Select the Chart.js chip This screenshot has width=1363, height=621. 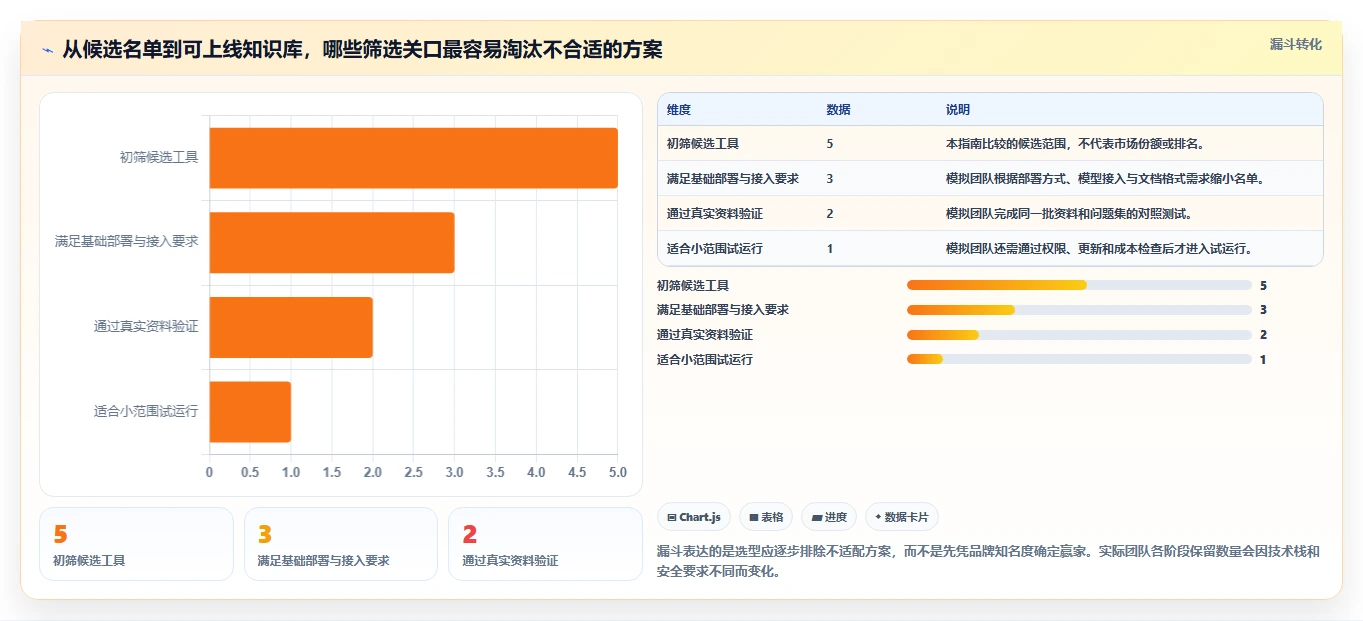coord(693,517)
